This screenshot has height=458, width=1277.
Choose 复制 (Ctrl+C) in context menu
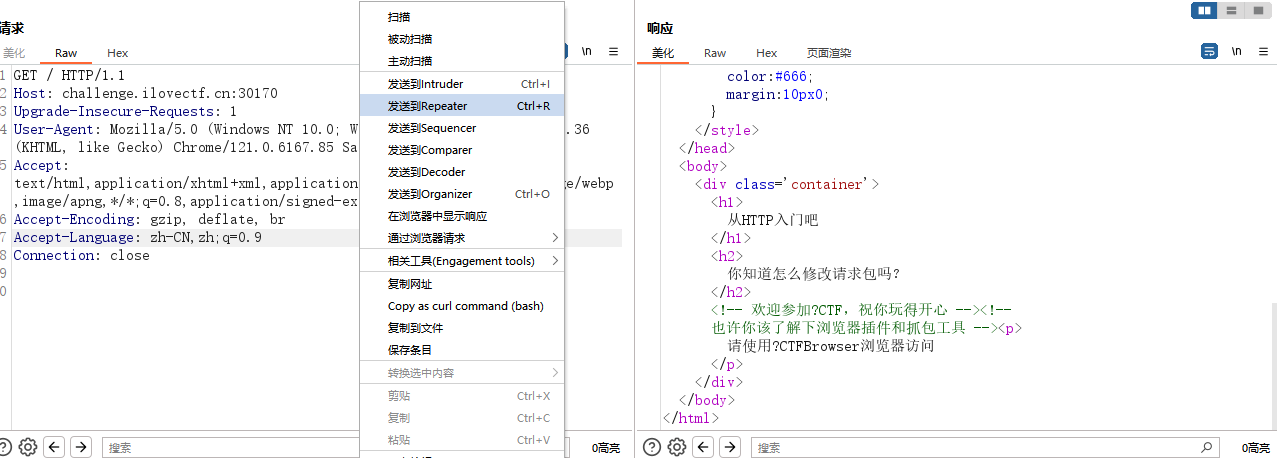(x=462, y=418)
